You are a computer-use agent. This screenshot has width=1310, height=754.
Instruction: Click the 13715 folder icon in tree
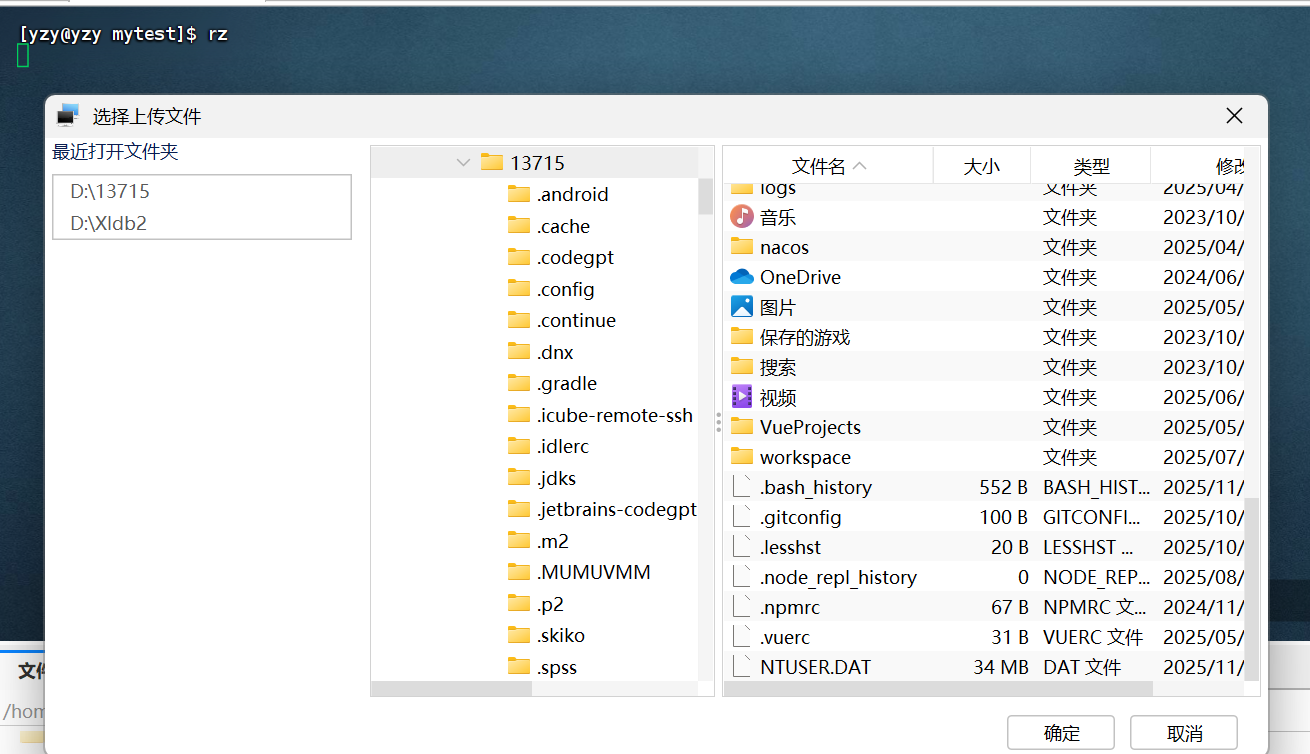pyautogui.click(x=491, y=162)
